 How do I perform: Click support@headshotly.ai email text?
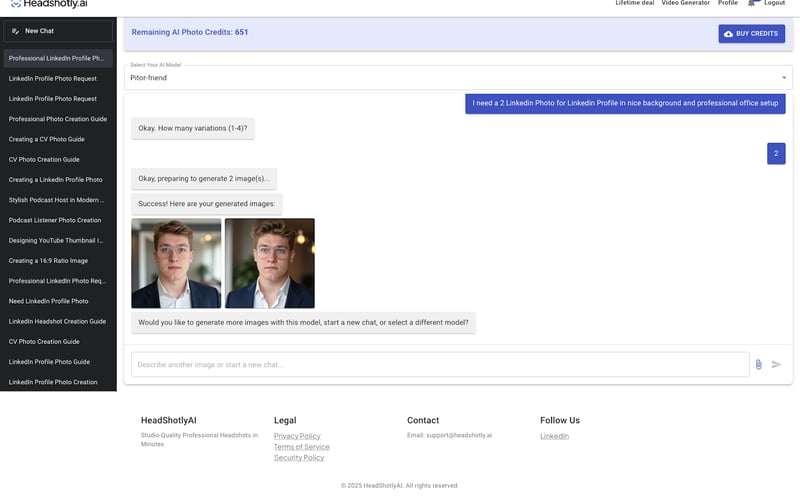[459, 435]
